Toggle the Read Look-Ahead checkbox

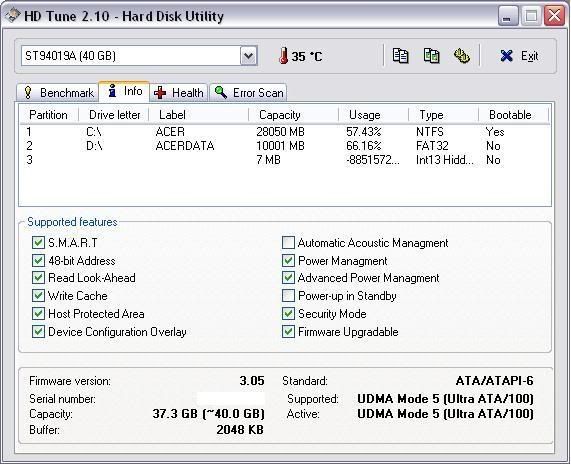[38, 278]
